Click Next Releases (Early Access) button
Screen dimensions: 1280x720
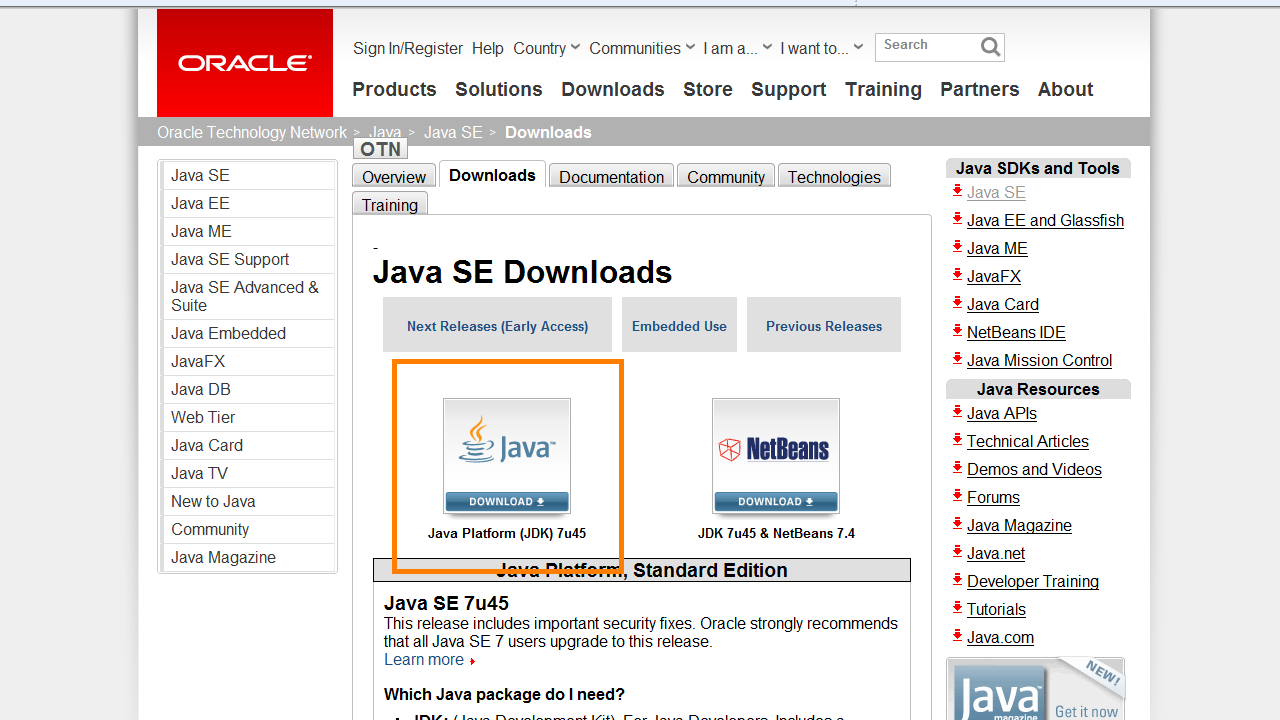pos(497,325)
